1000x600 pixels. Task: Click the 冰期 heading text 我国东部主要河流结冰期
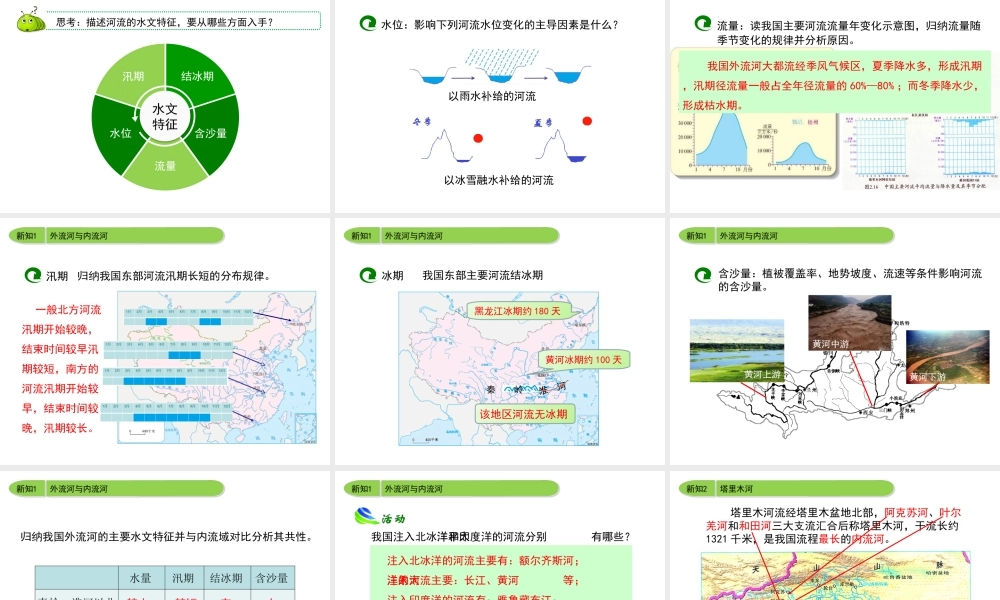click(x=483, y=275)
